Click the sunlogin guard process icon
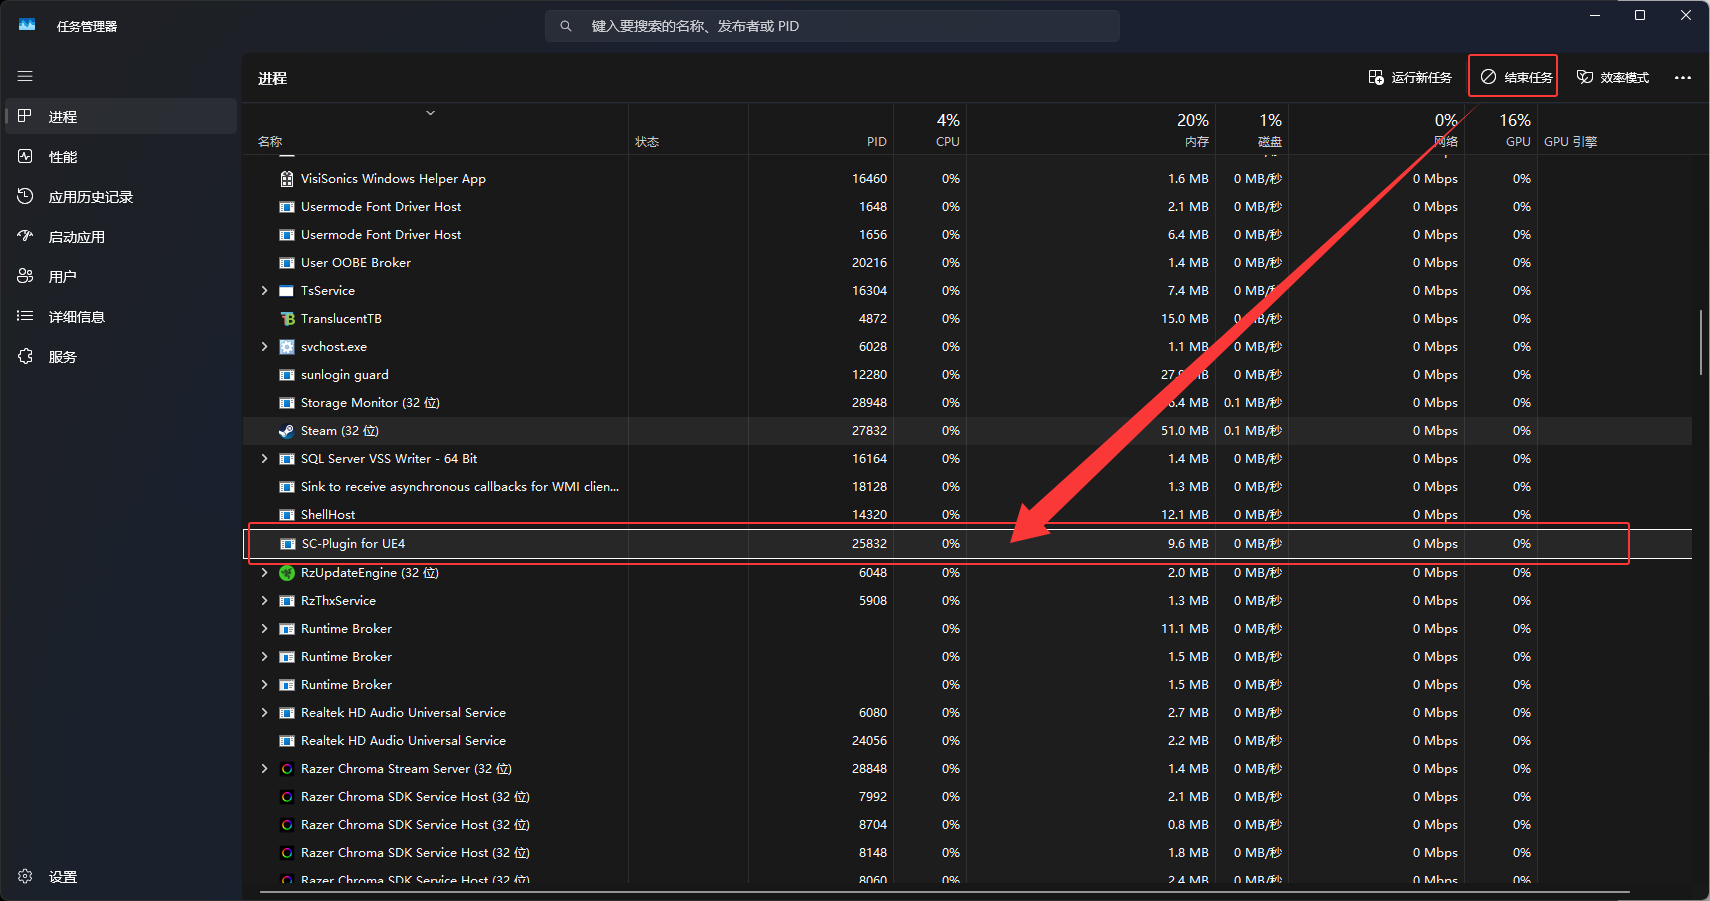 [287, 375]
